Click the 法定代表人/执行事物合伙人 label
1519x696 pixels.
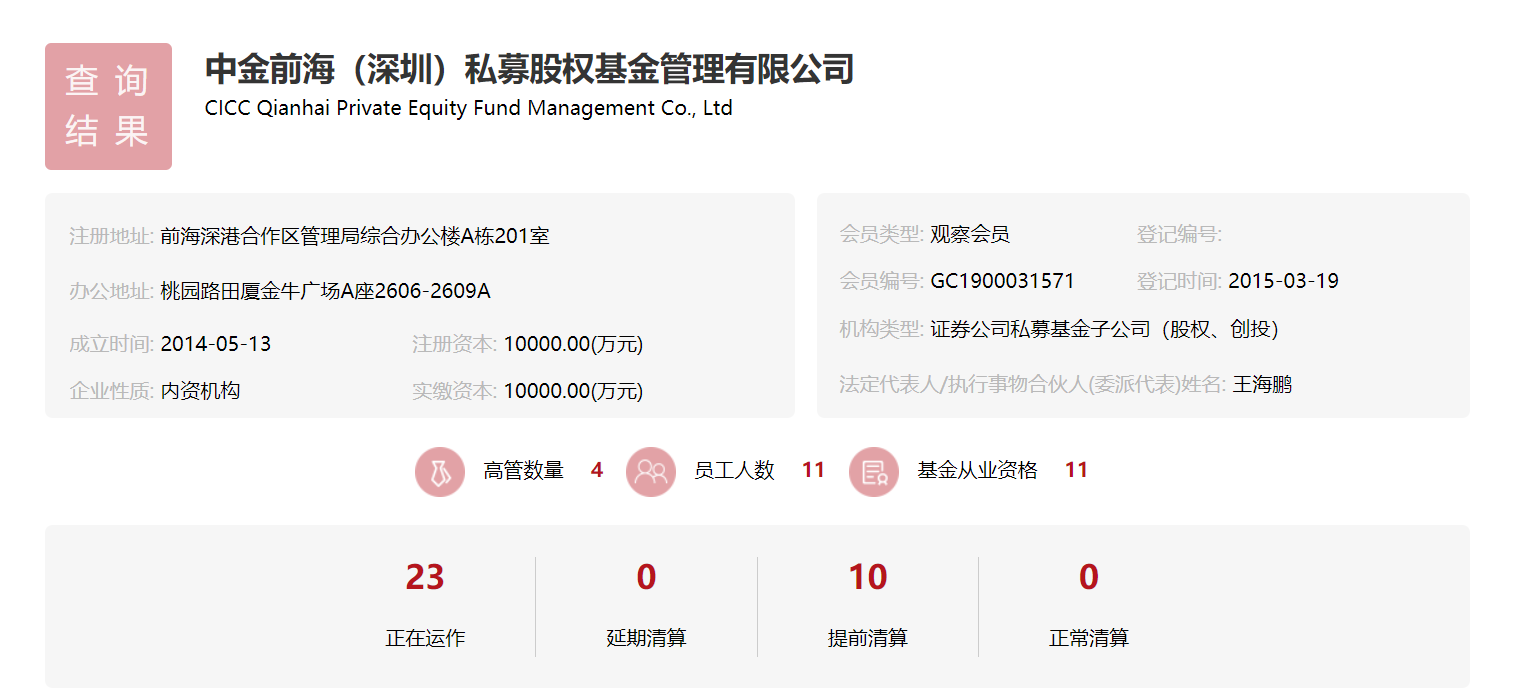(1033, 384)
